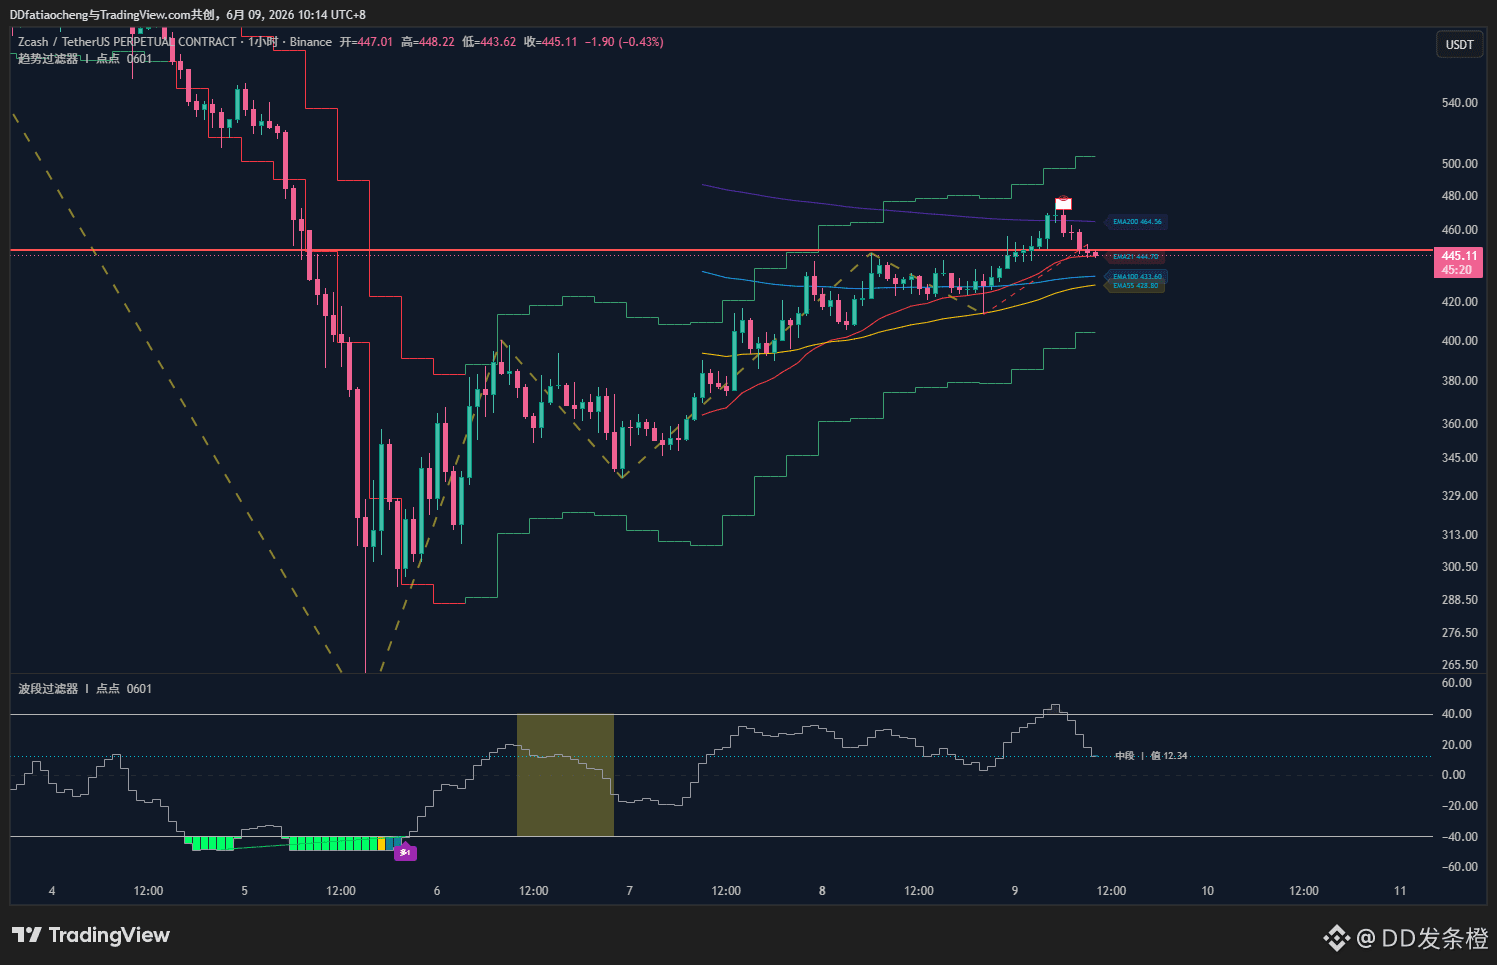The height and width of the screenshot is (965, 1497).
Task: Click the 500.00 price axis label
Action: (x=1459, y=164)
